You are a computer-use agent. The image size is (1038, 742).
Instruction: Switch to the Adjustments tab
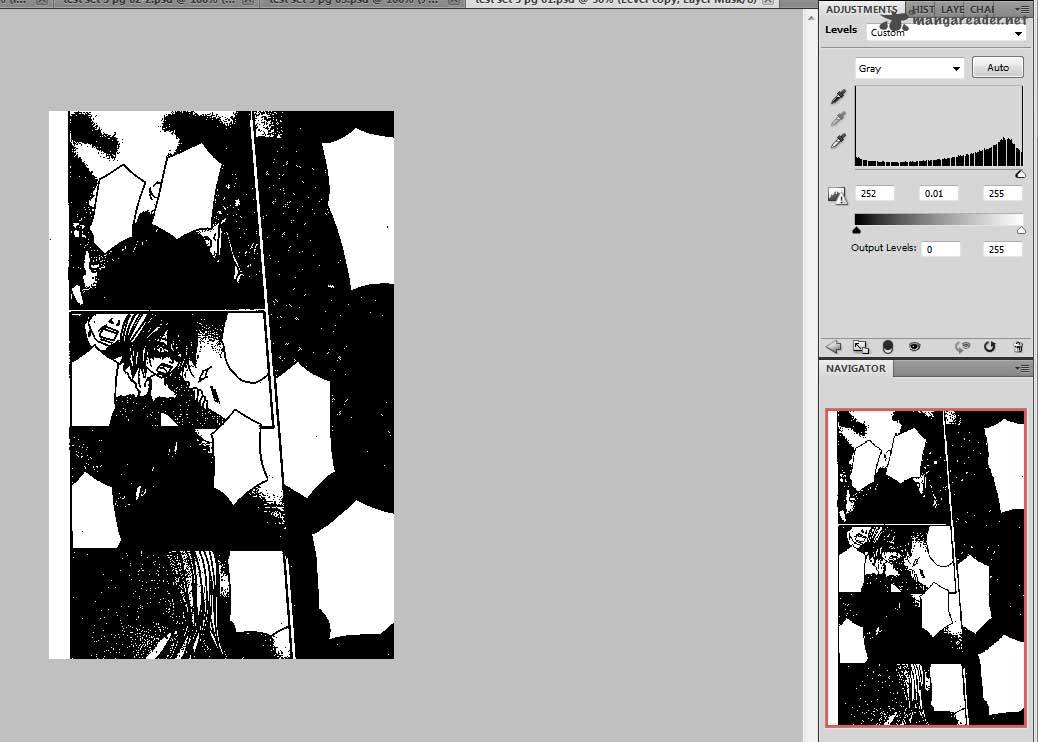(x=861, y=9)
